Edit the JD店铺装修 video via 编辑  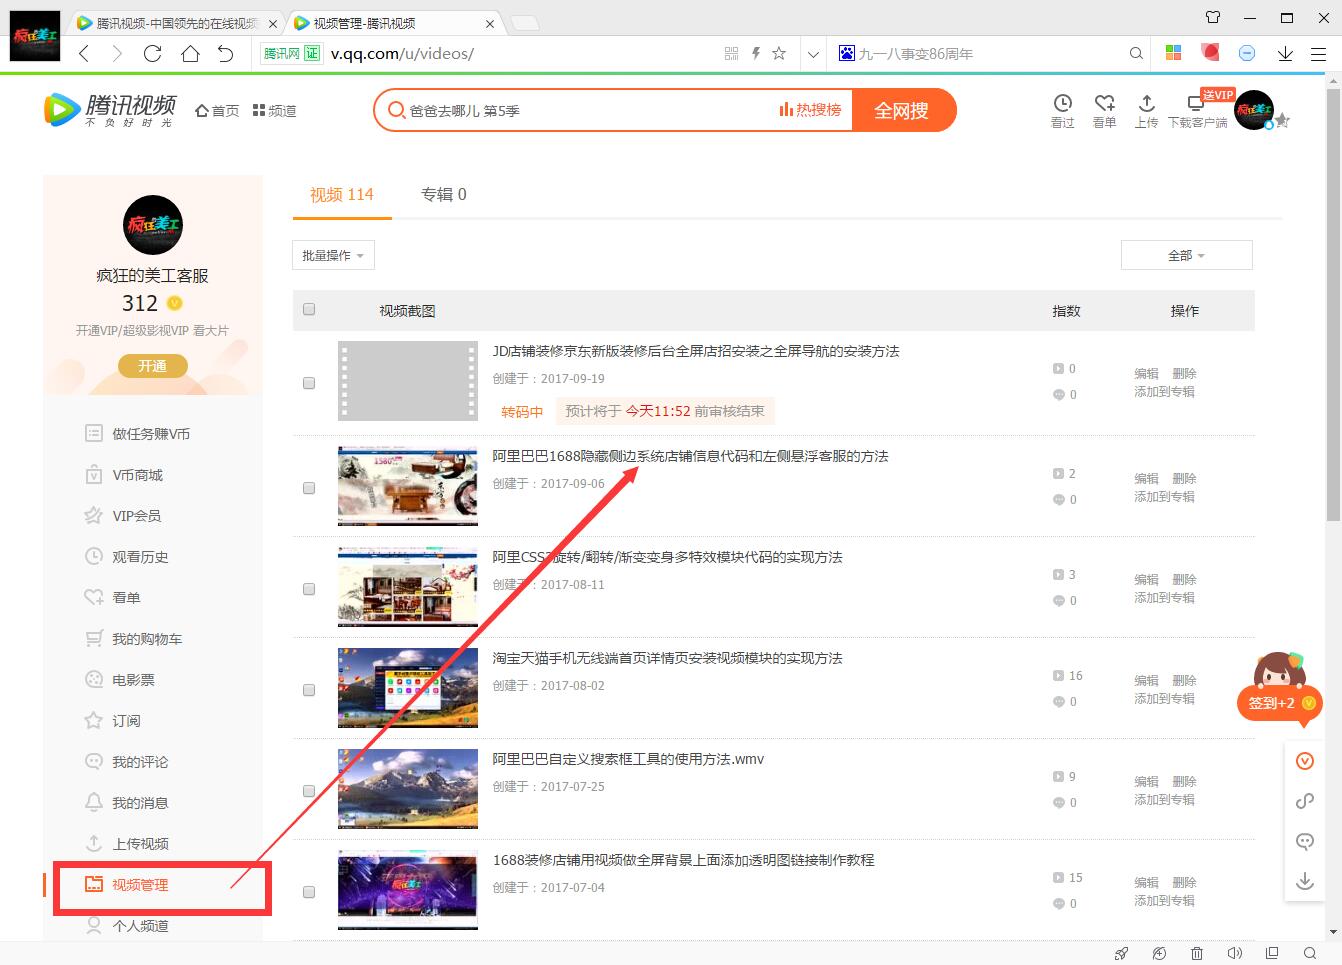pos(1146,373)
